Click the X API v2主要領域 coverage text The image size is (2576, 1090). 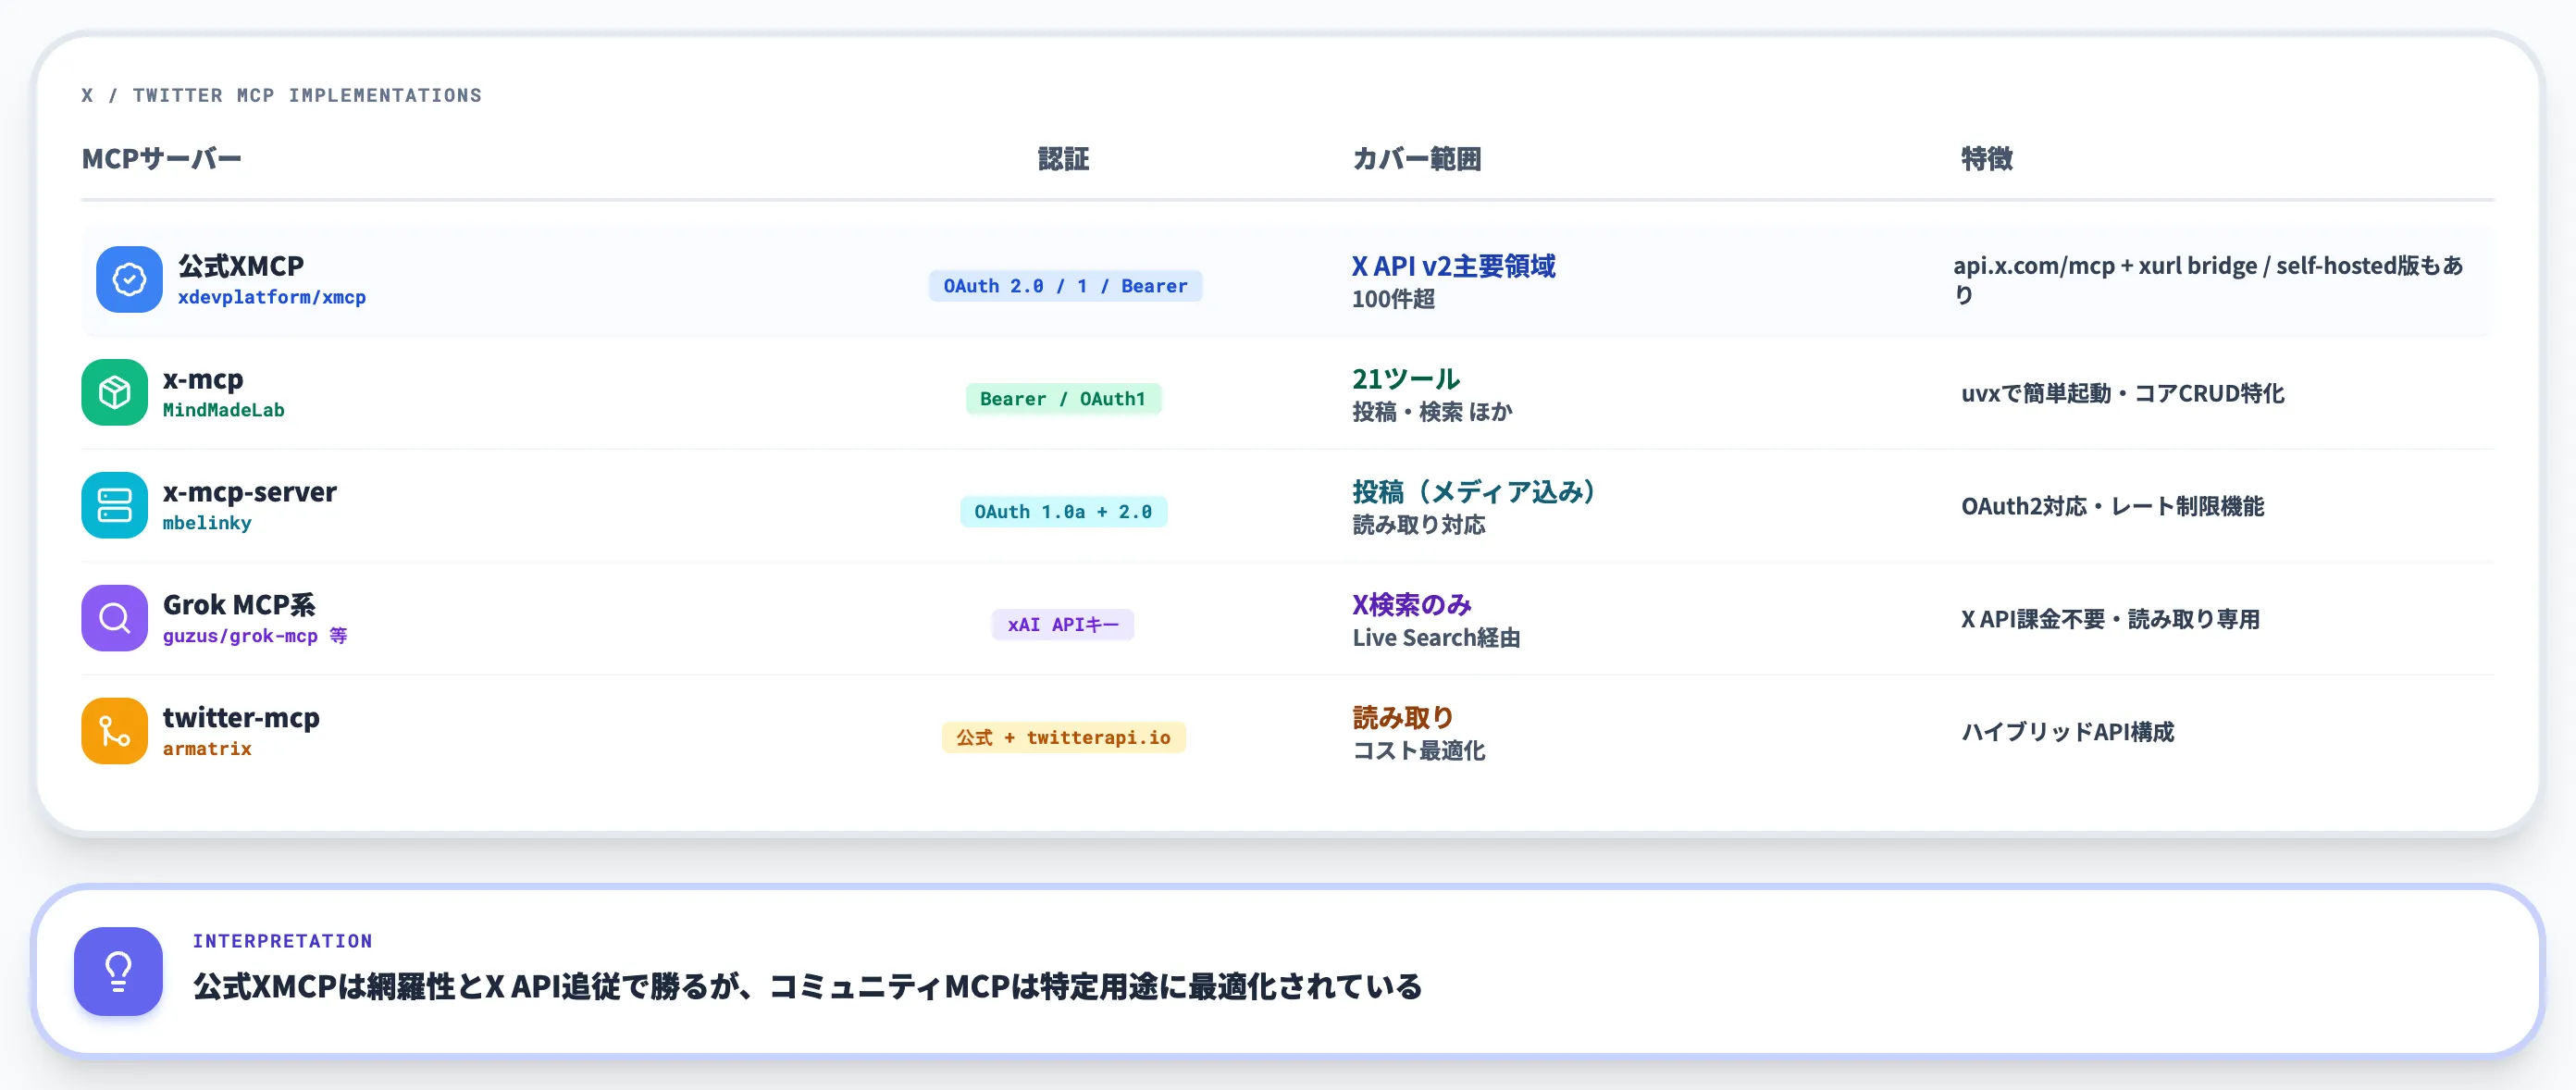pyautogui.click(x=1454, y=266)
